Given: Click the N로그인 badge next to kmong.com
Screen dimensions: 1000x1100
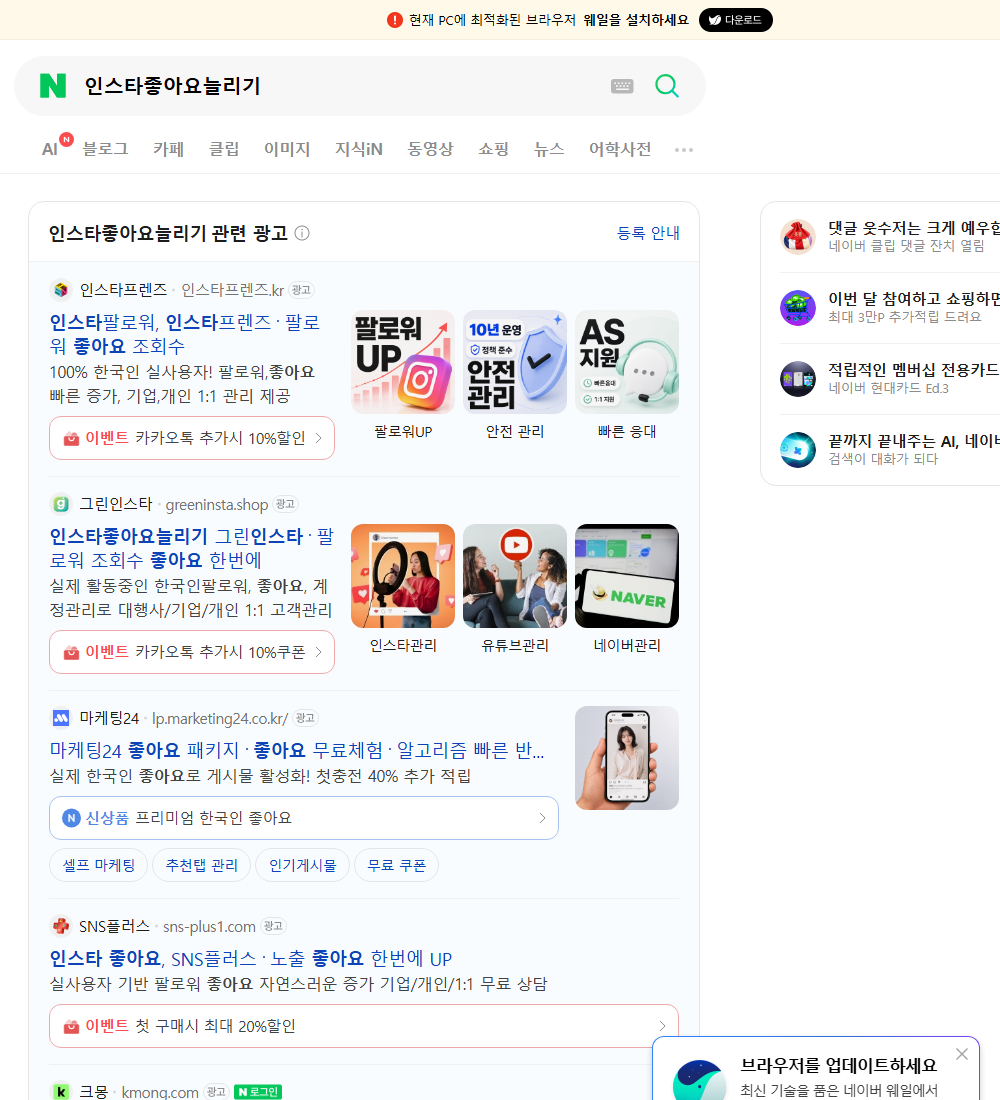Looking at the screenshot, I should pos(258,1092).
